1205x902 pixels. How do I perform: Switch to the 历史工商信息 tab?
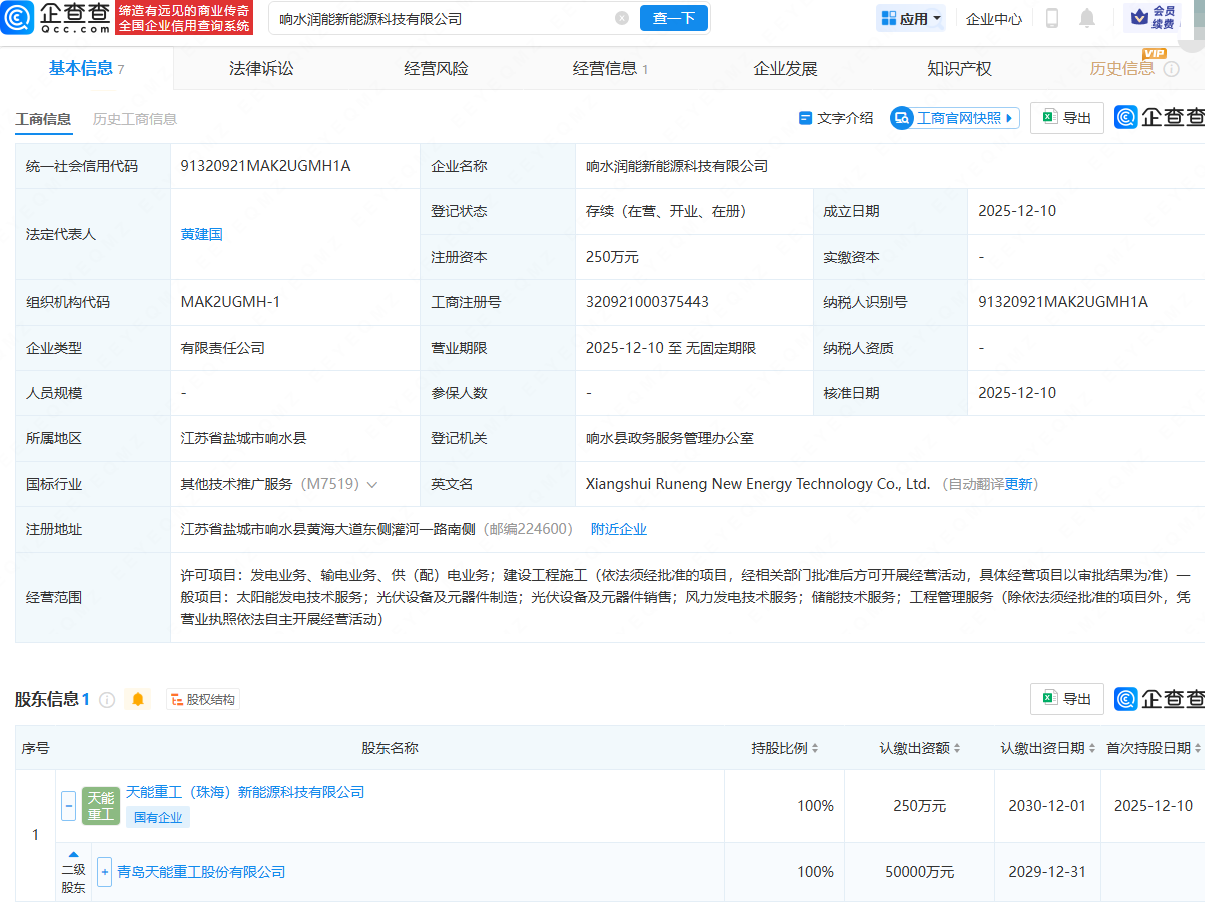point(133,117)
